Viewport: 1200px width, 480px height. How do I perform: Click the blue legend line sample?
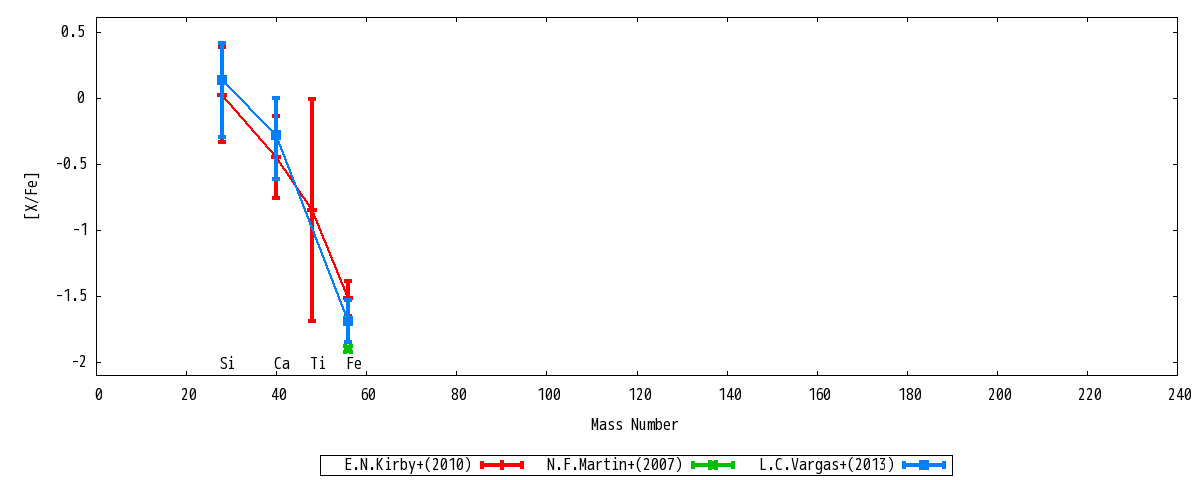click(924, 465)
